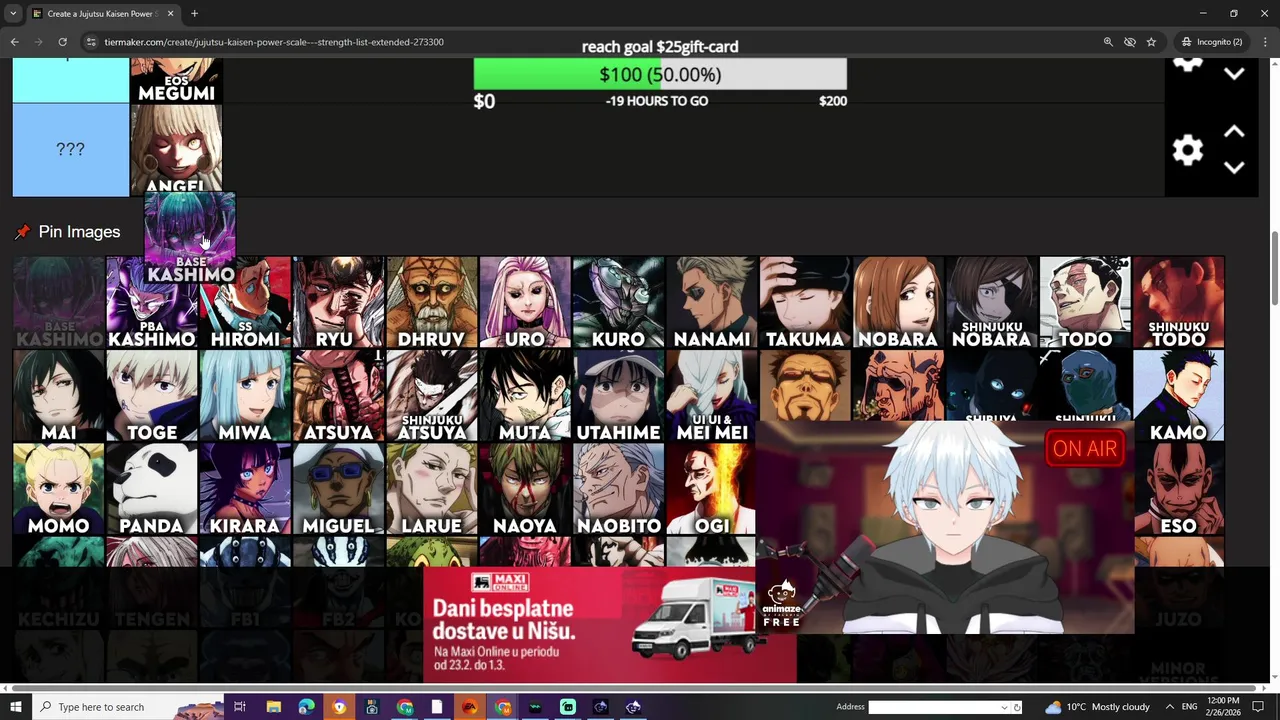Pick the Ui Ui & Mei Mei image
This screenshot has width=1280, height=720.
pos(712,396)
